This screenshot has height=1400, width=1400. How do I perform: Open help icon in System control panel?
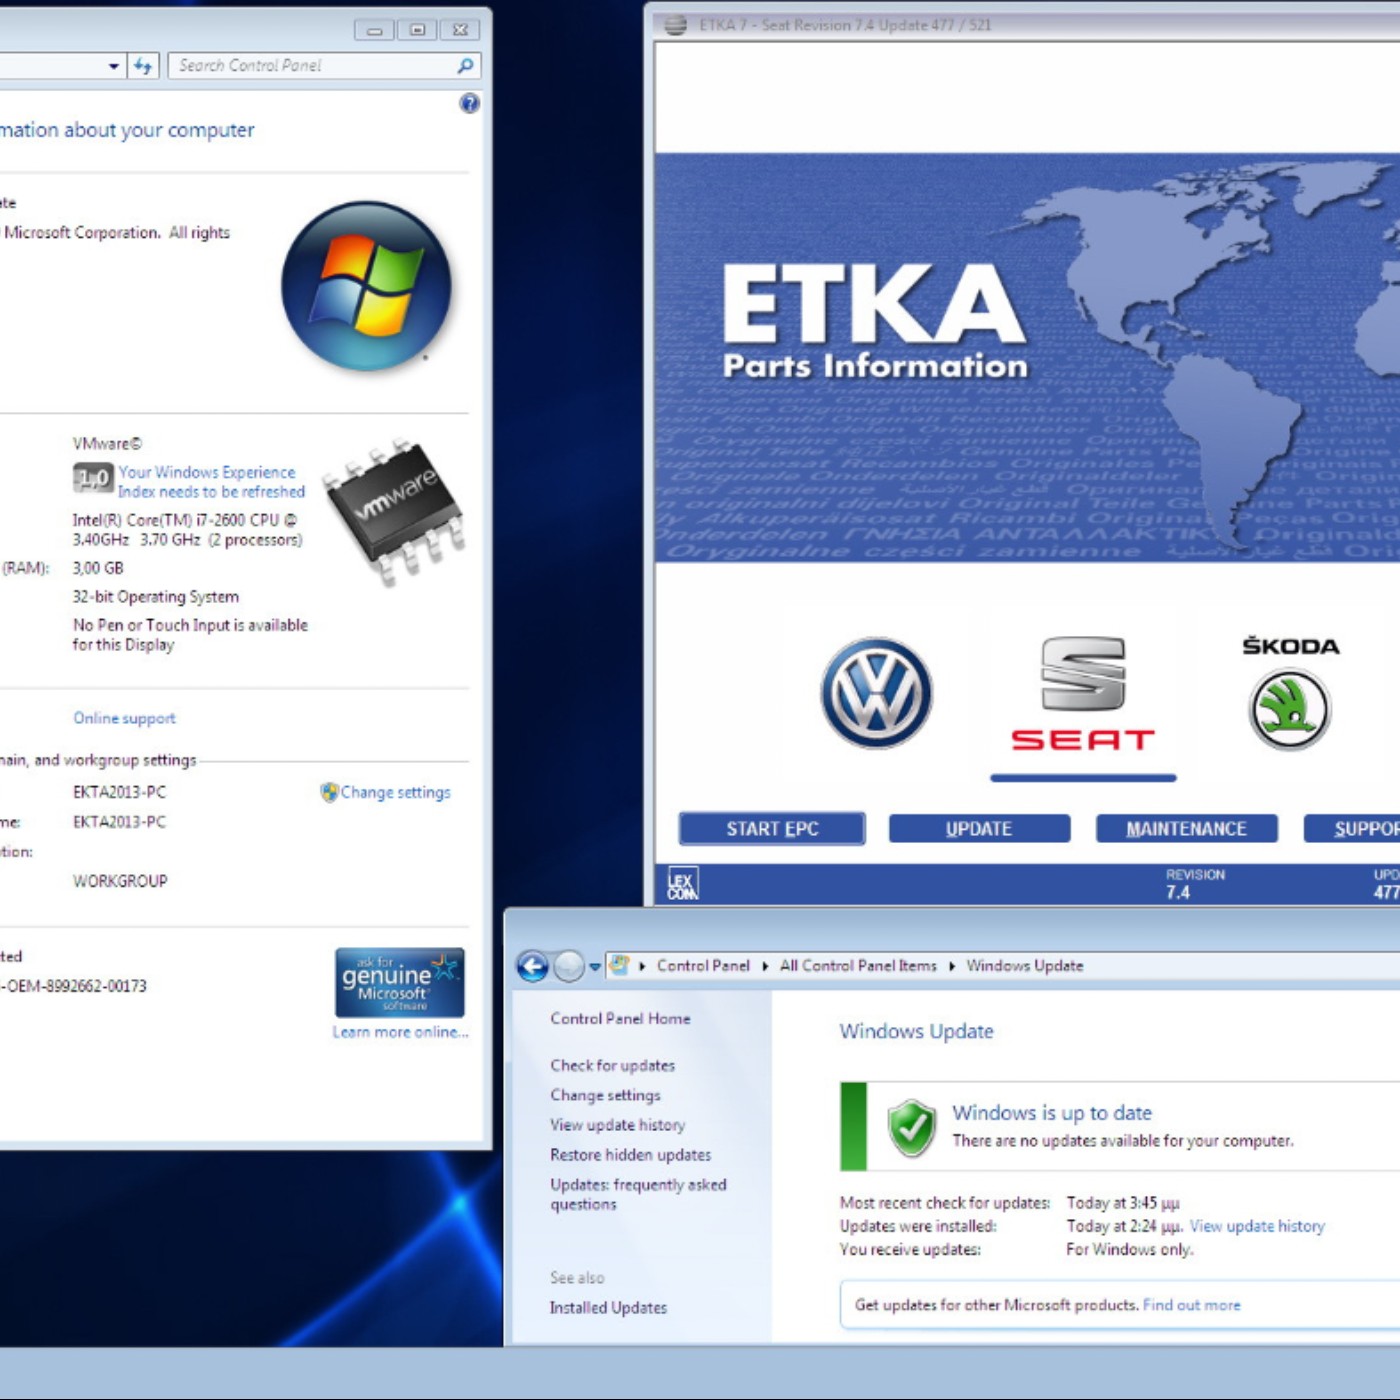469,103
